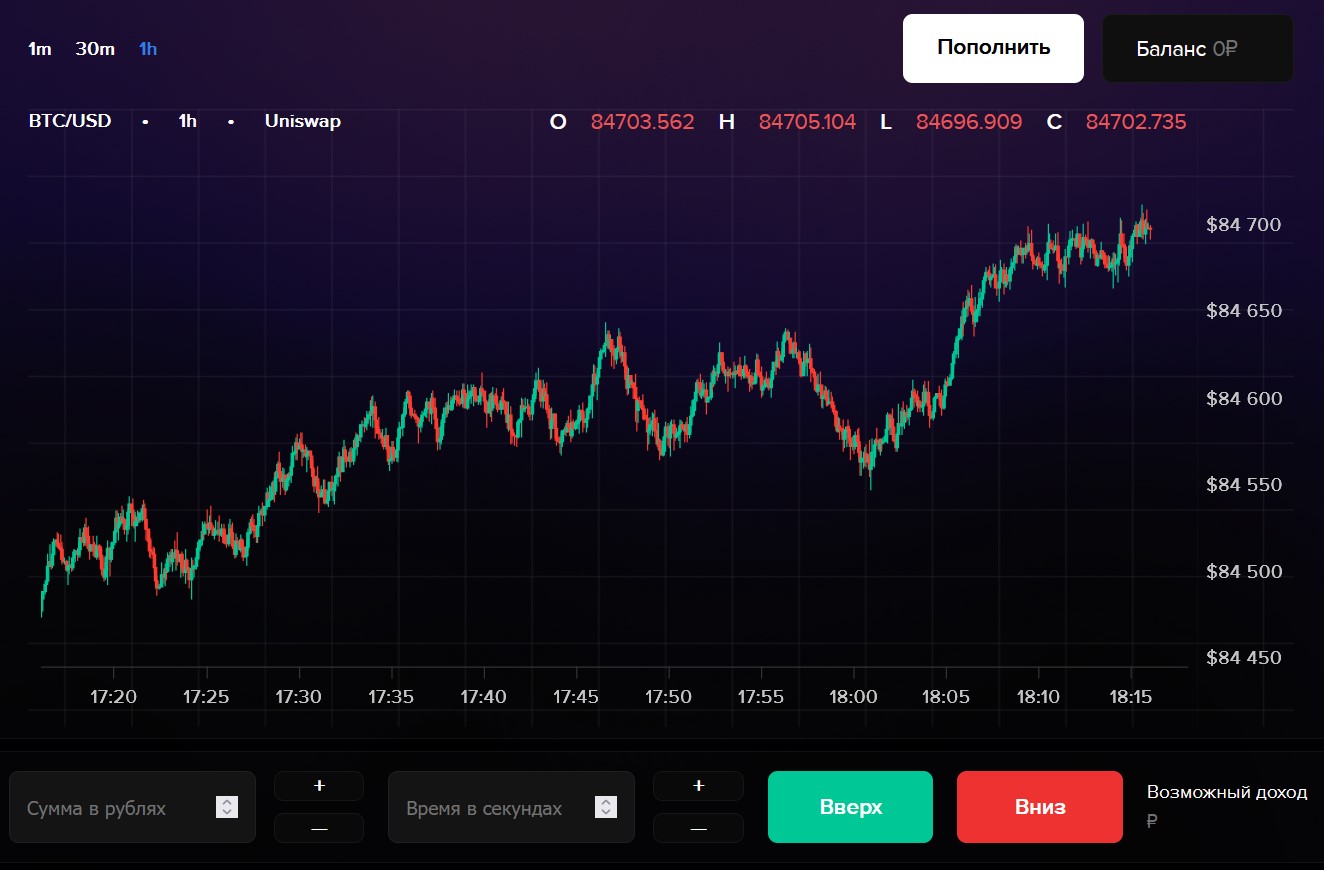Click the $84 700 price axis label
The width and height of the screenshot is (1324, 870).
pos(1243,225)
